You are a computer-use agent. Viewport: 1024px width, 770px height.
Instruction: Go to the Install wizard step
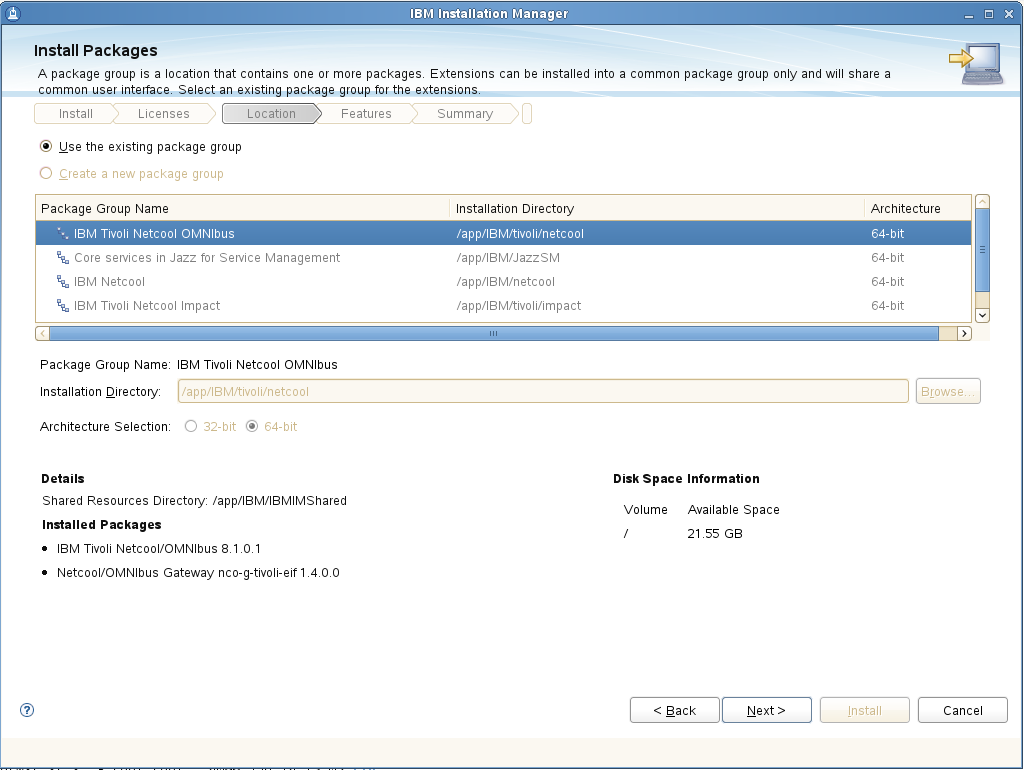(76, 114)
